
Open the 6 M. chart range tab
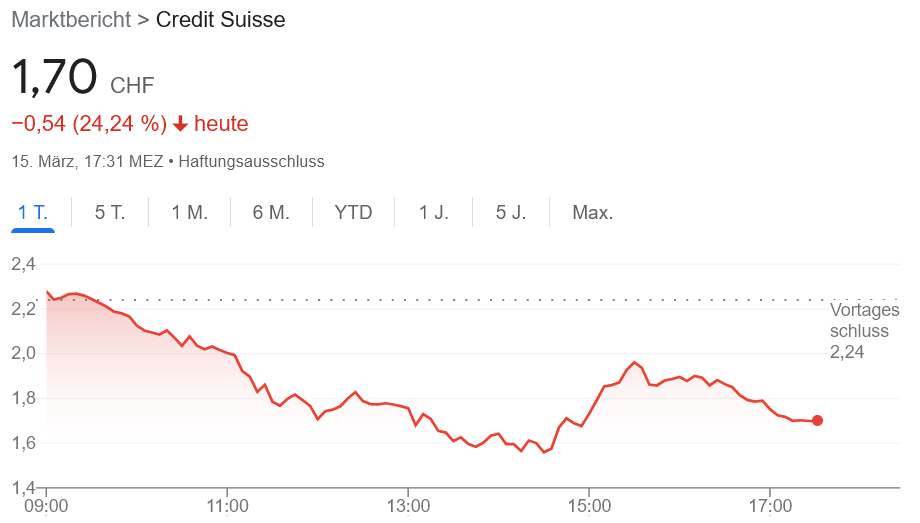coord(271,212)
